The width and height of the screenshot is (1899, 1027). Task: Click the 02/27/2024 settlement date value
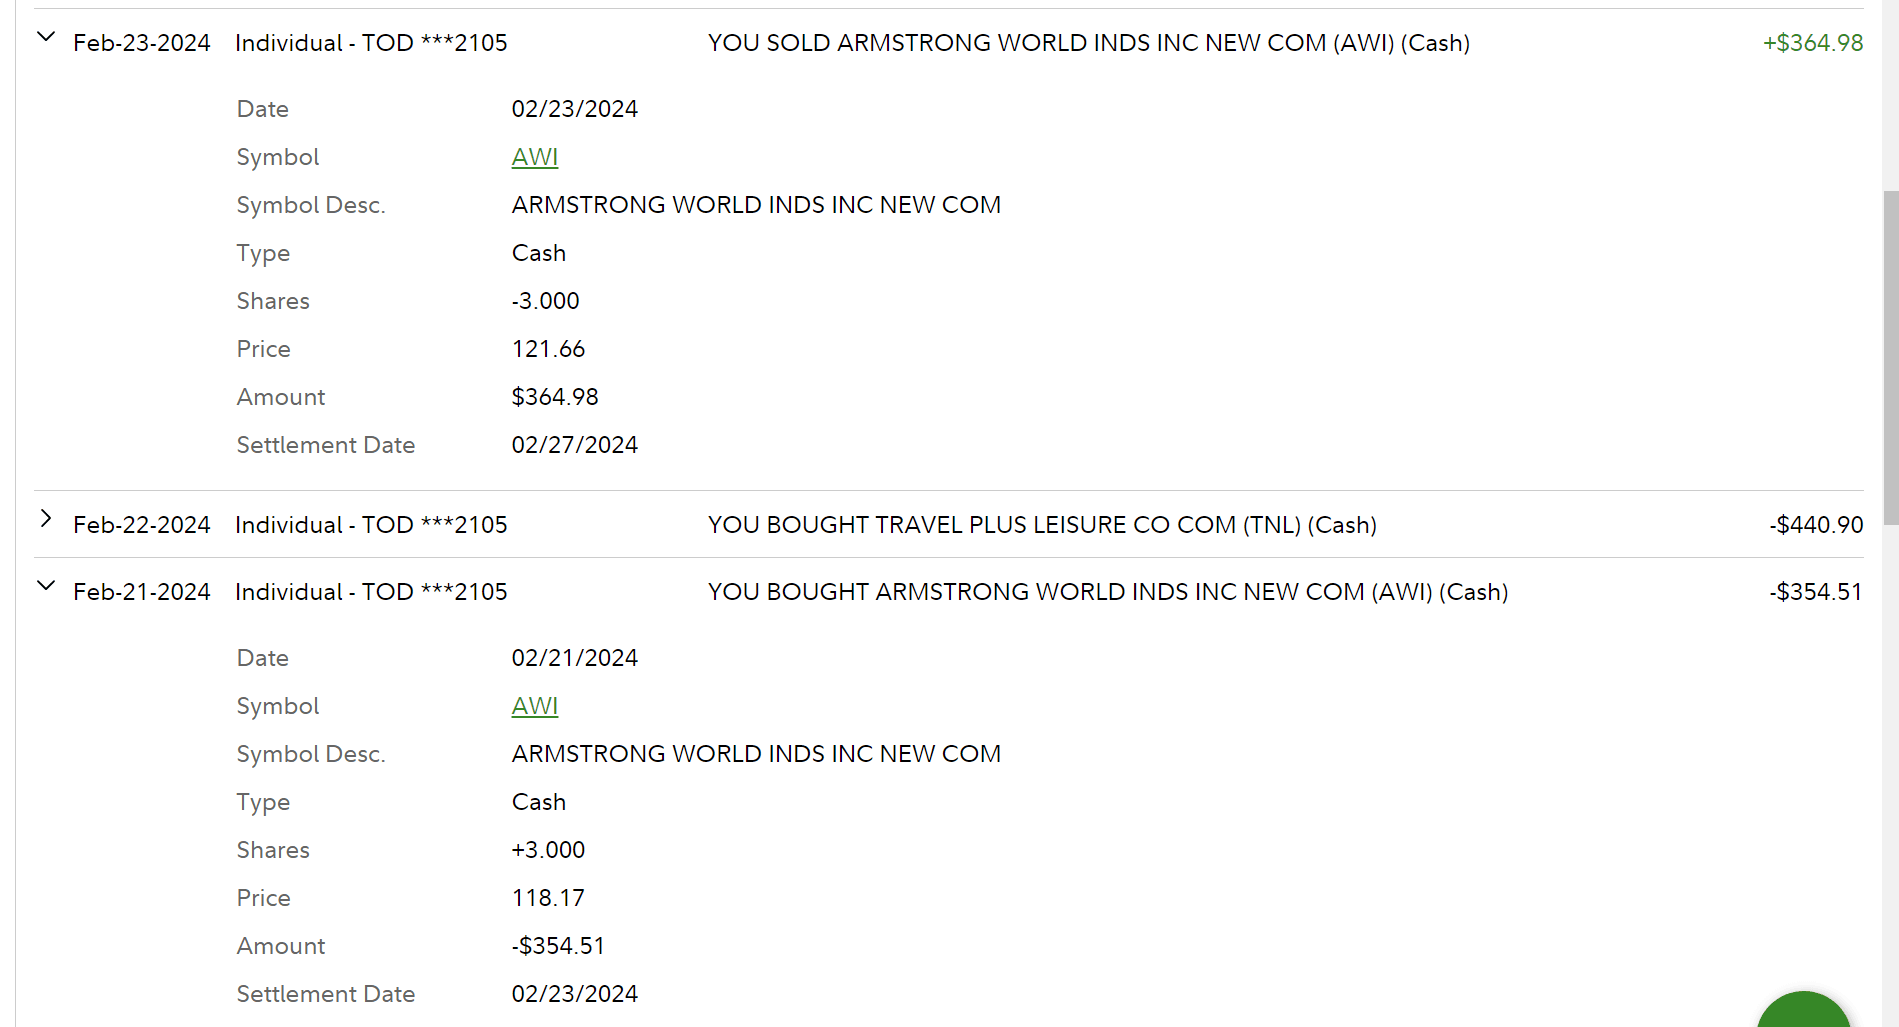[x=575, y=445]
